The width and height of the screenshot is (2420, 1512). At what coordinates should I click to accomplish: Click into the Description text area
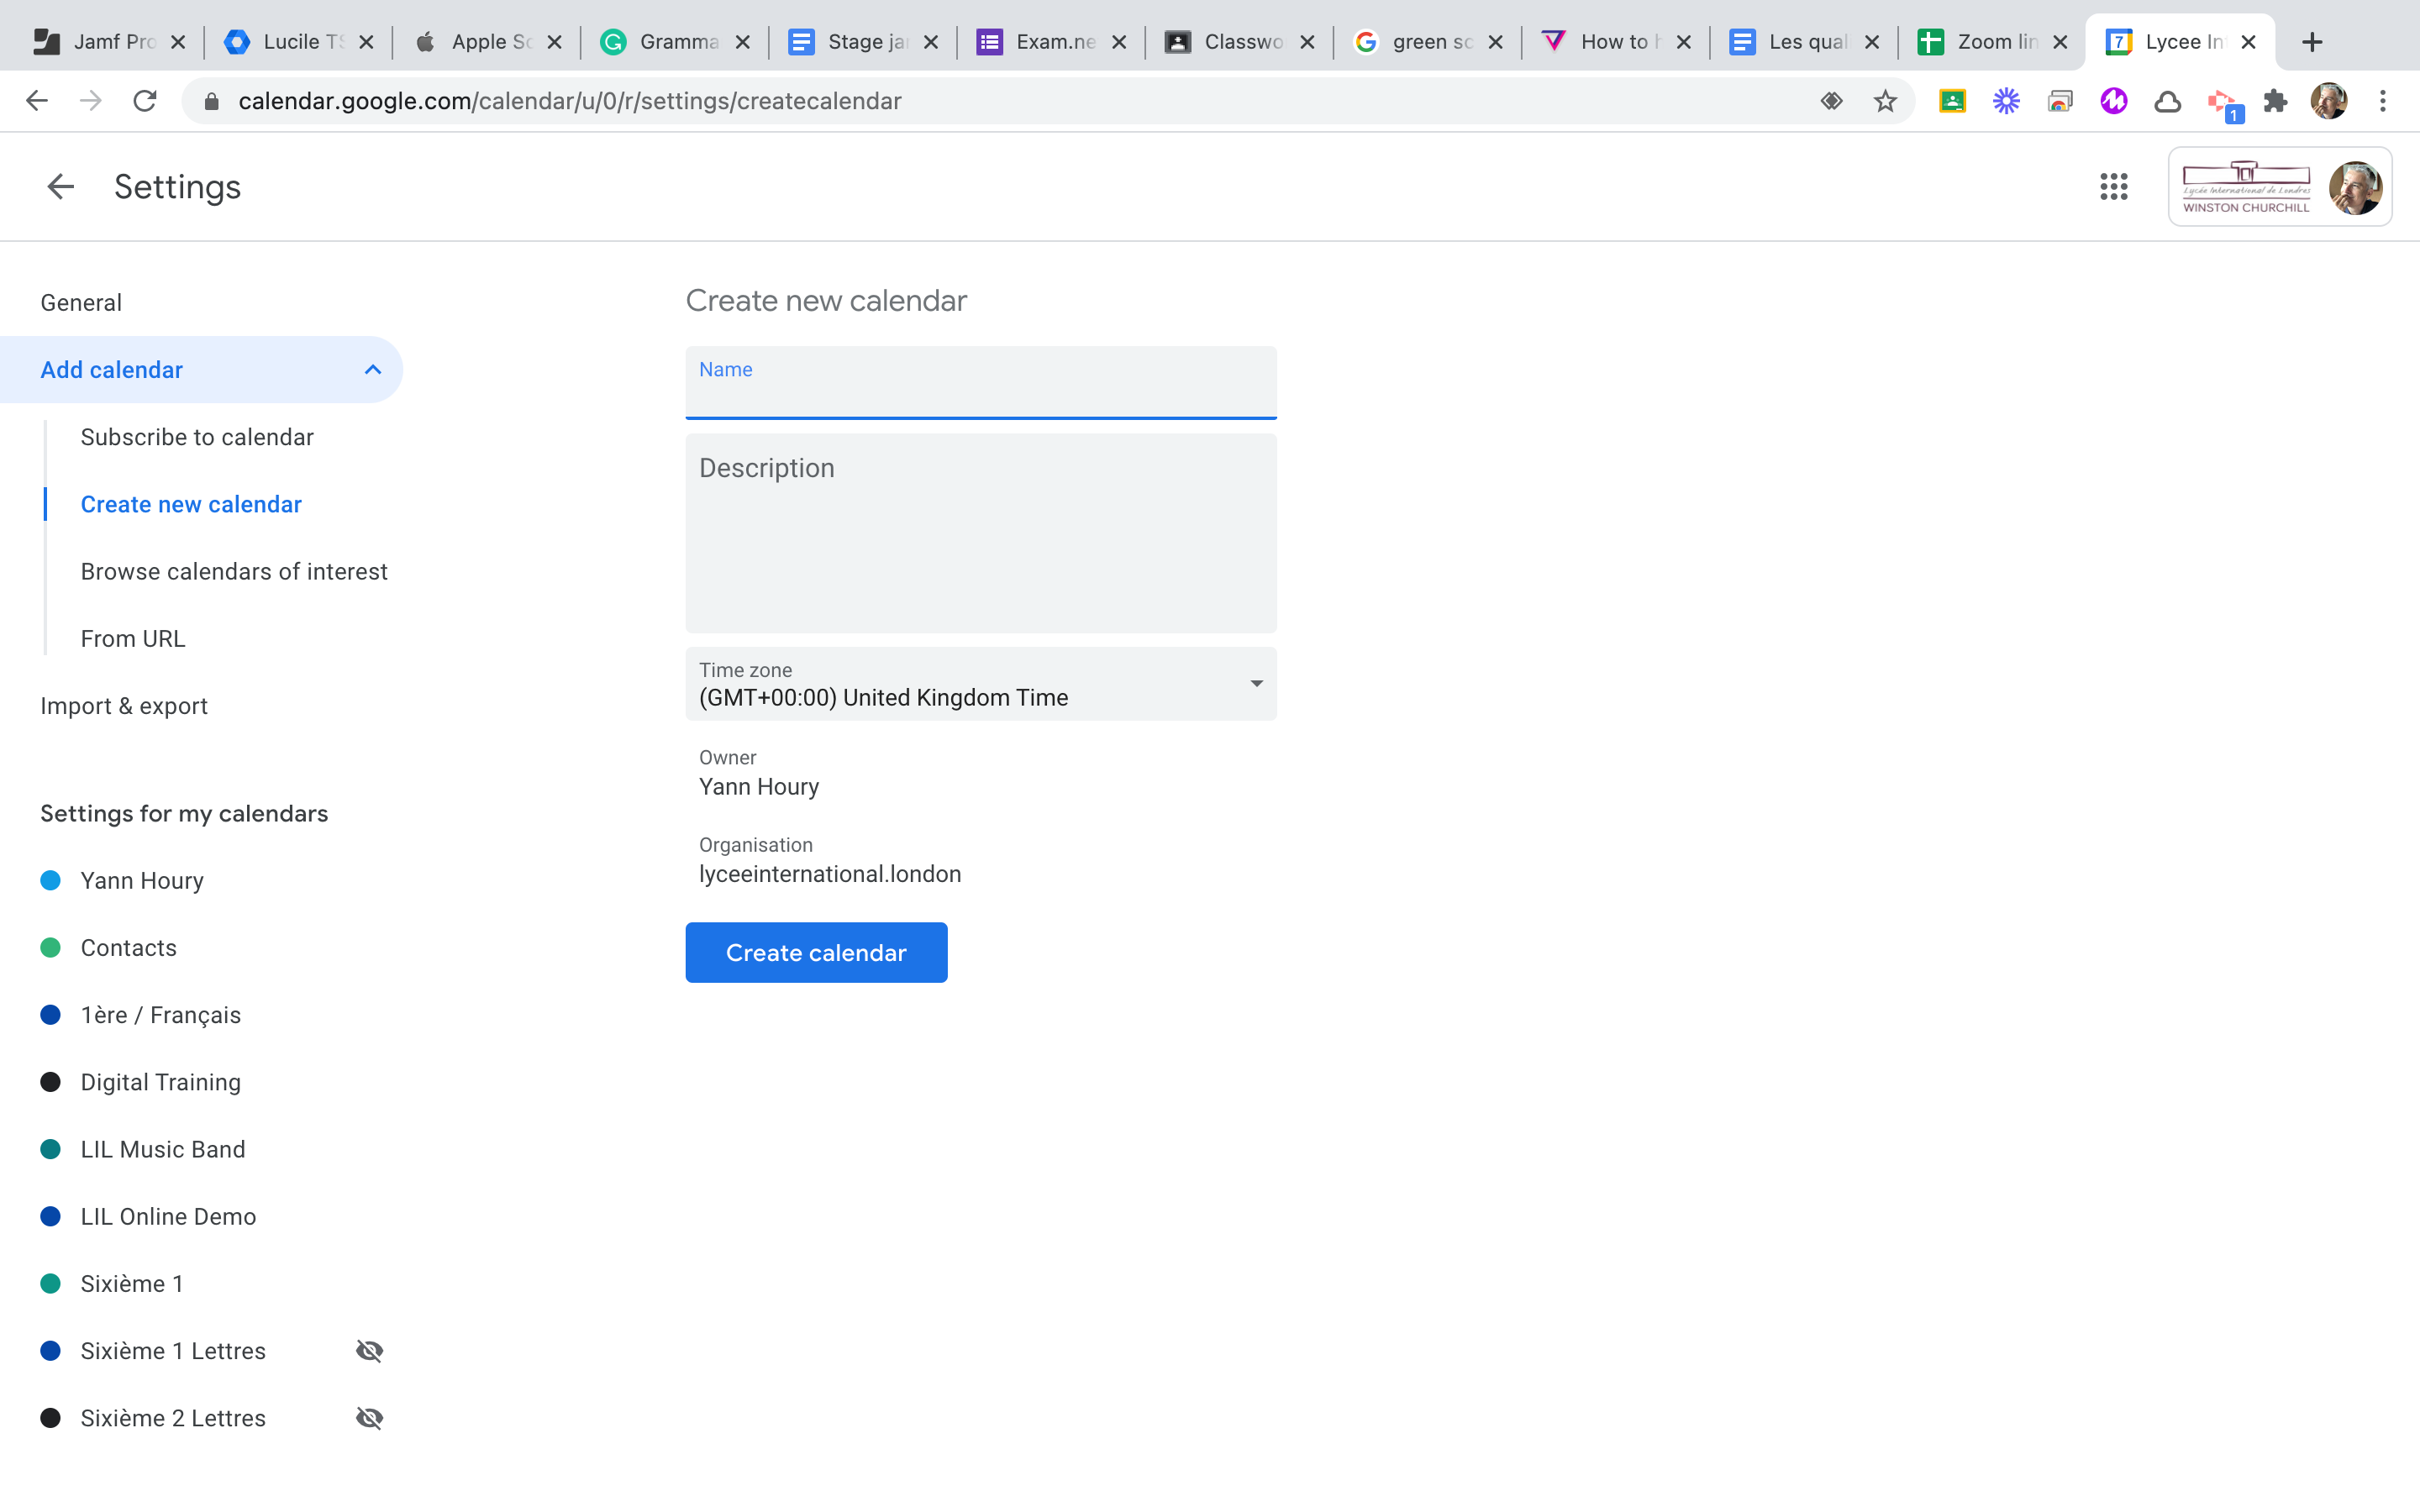click(x=980, y=535)
